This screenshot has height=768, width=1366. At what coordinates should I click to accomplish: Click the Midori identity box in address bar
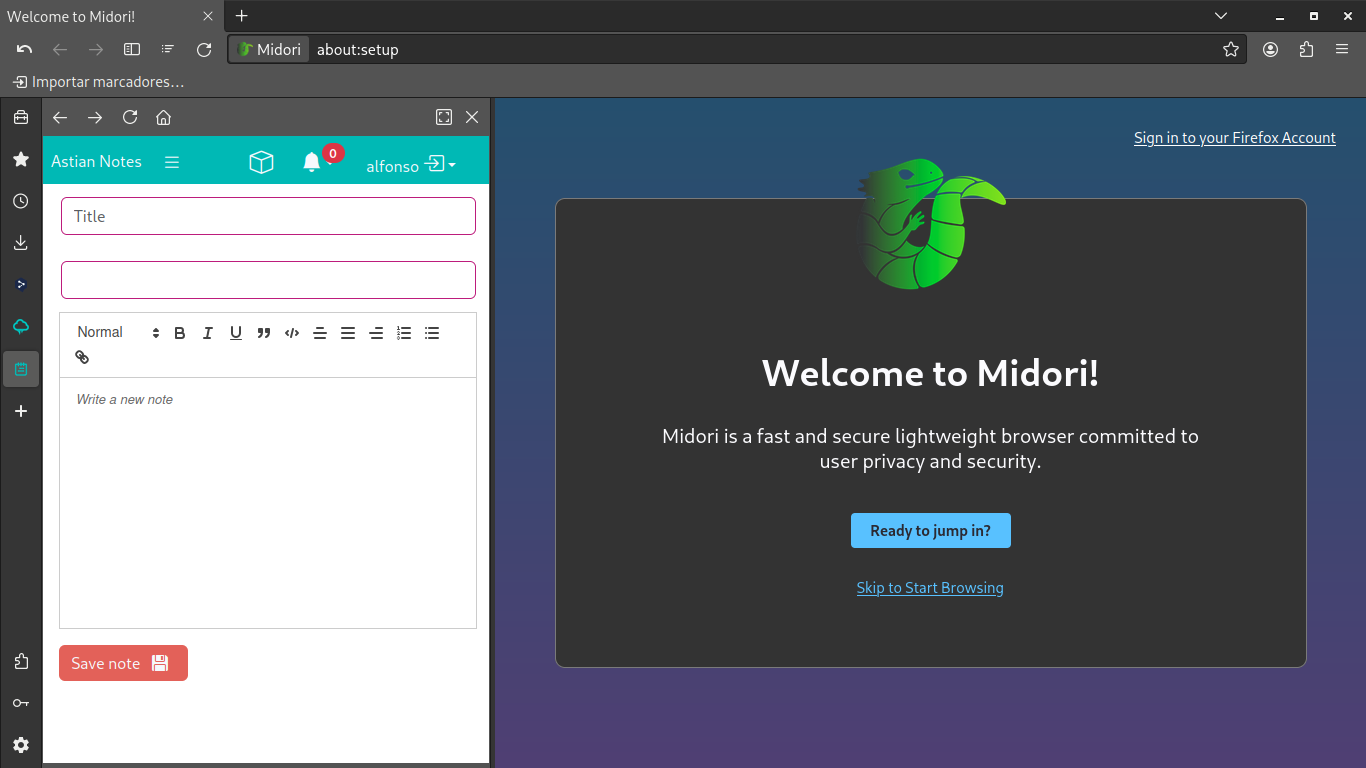(x=270, y=49)
